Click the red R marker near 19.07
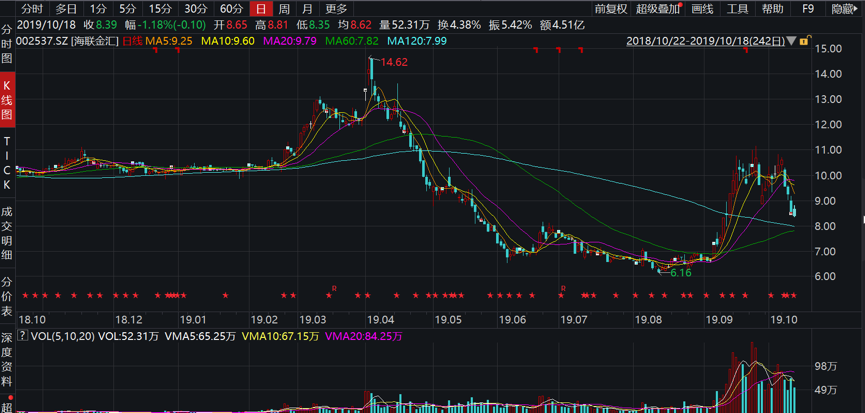Viewport: 865px width, 413px height. coord(563,288)
